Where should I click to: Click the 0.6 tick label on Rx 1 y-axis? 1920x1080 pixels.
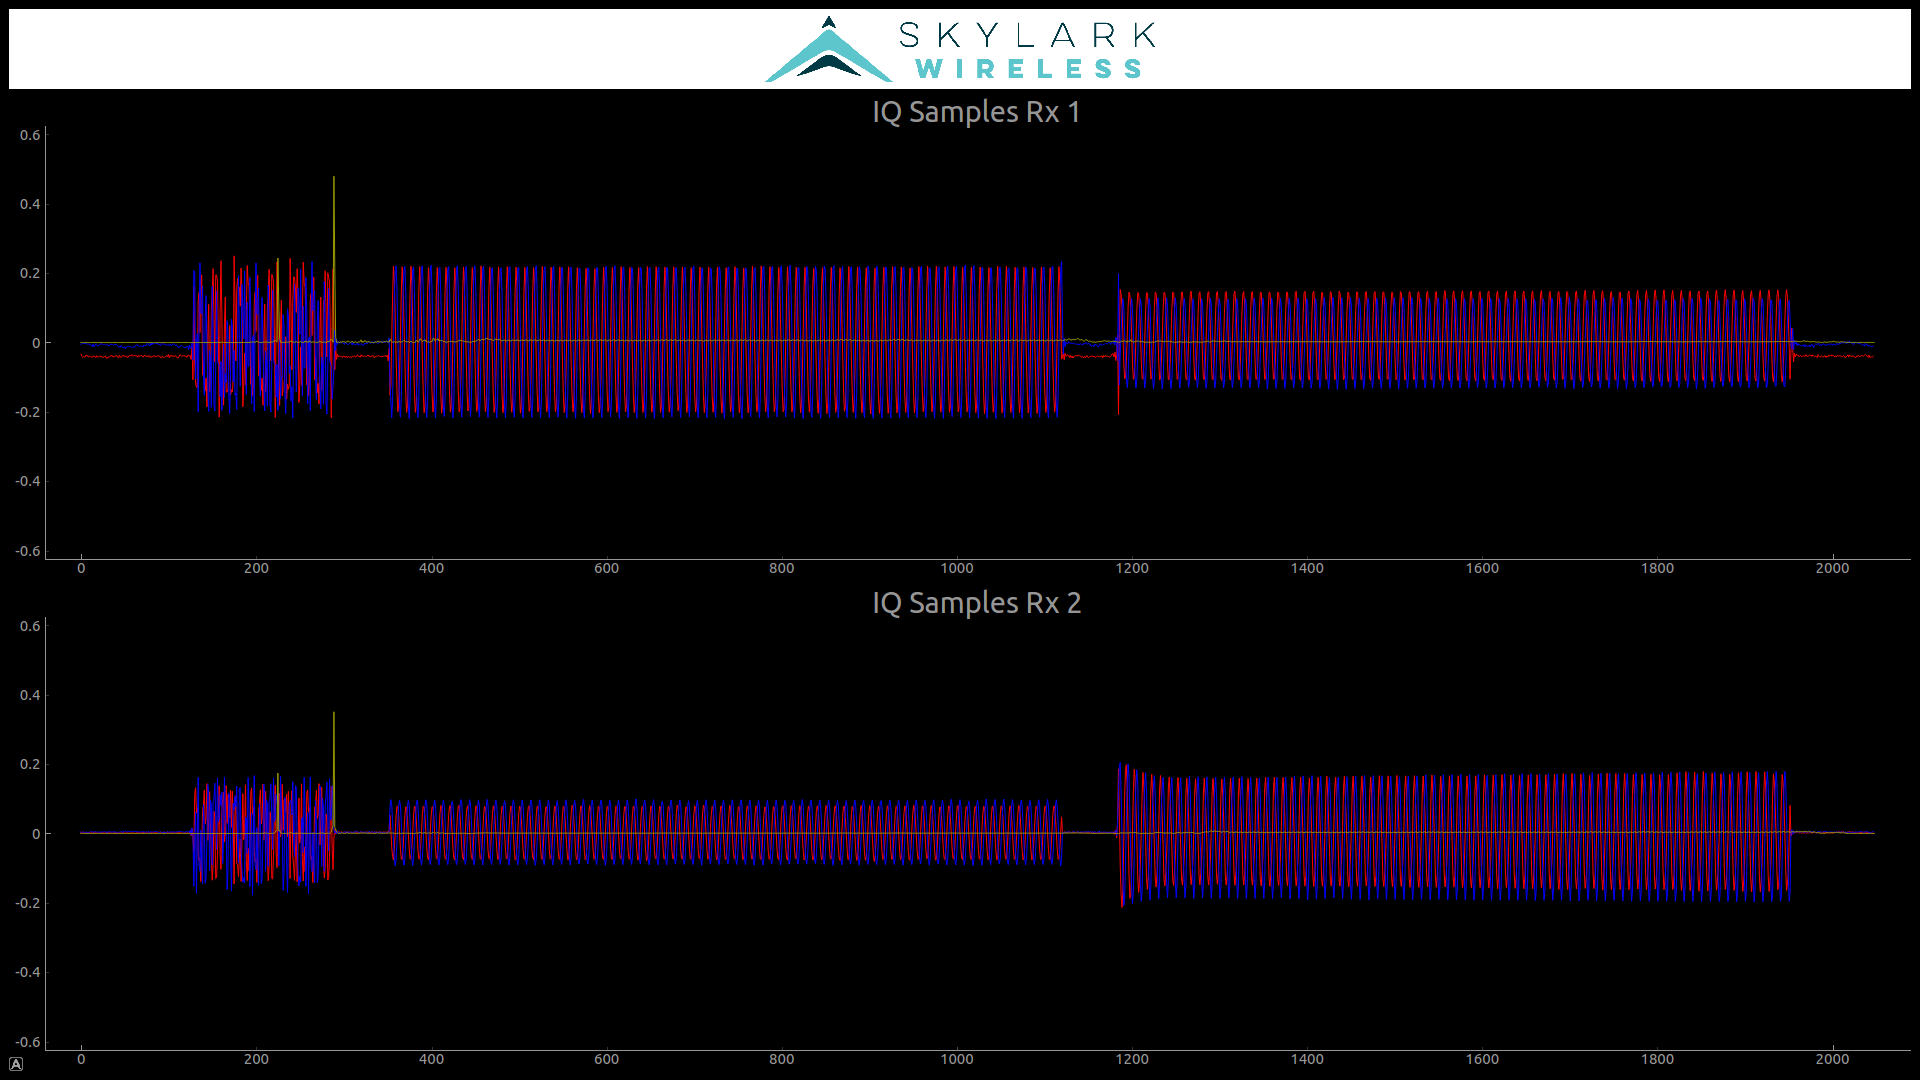pyautogui.click(x=28, y=135)
